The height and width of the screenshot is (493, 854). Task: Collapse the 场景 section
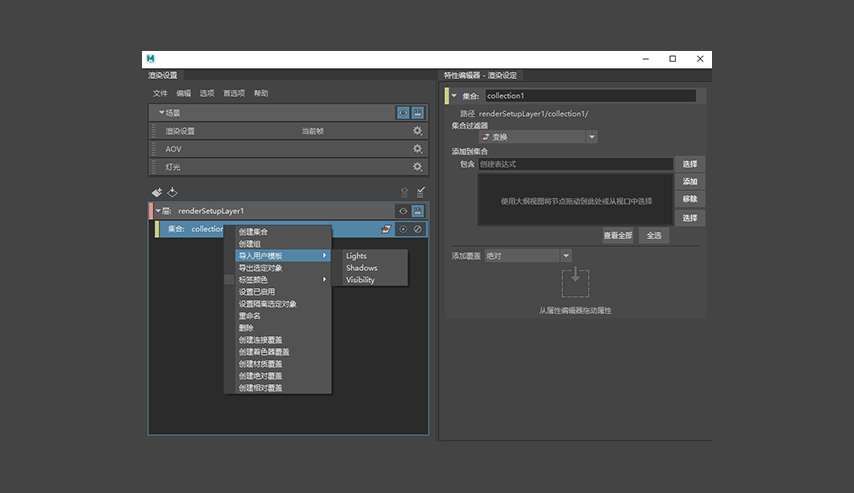coord(161,112)
